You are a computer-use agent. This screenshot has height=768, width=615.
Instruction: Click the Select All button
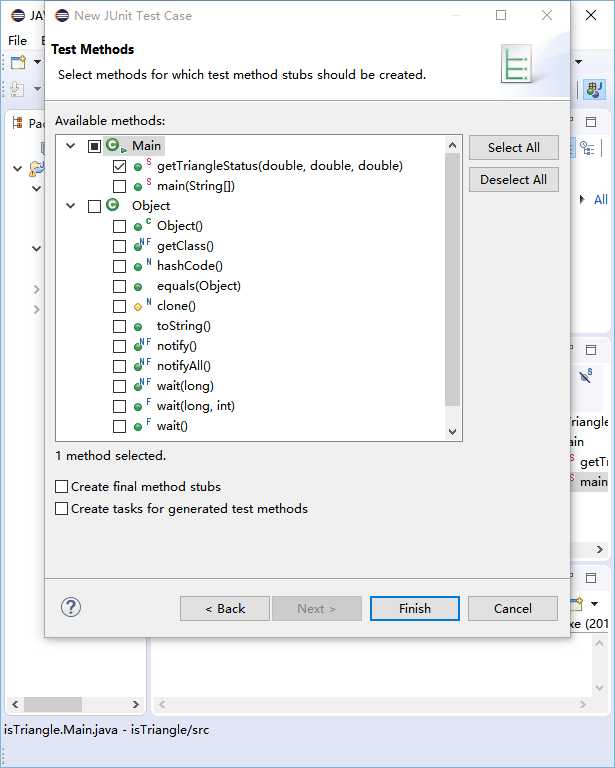pos(514,147)
